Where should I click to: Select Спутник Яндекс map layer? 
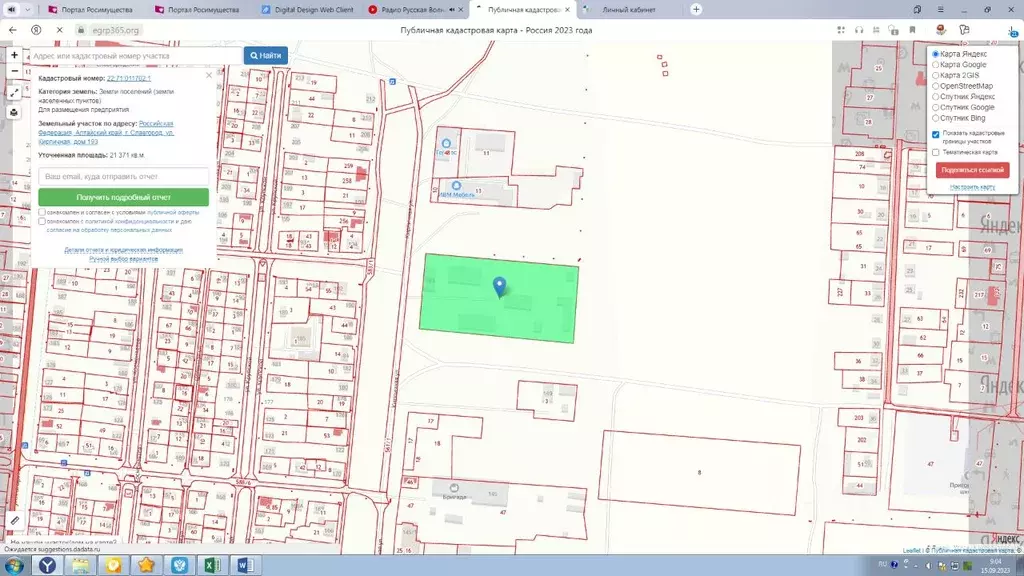(x=935, y=97)
